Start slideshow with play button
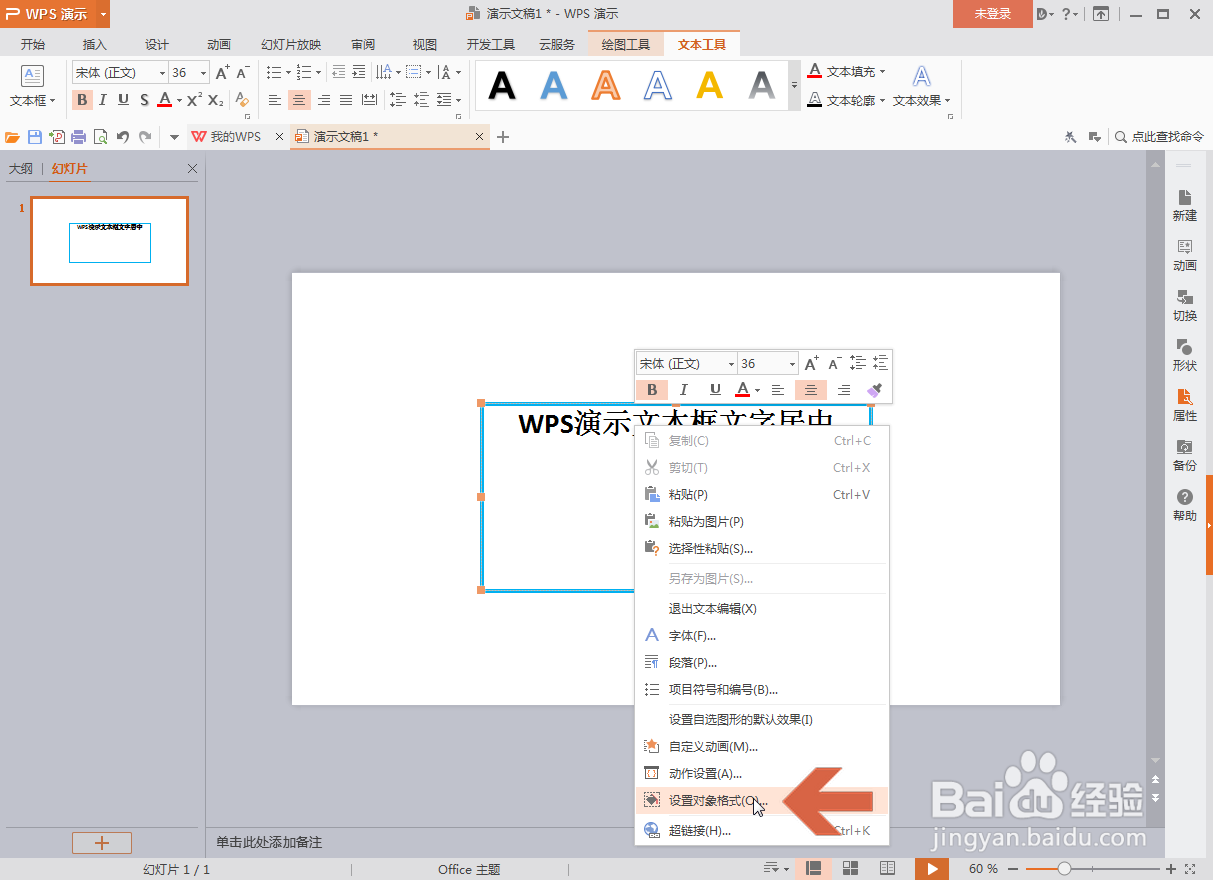The image size is (1213, 880). pyautogui.click(x=931, y=869)
